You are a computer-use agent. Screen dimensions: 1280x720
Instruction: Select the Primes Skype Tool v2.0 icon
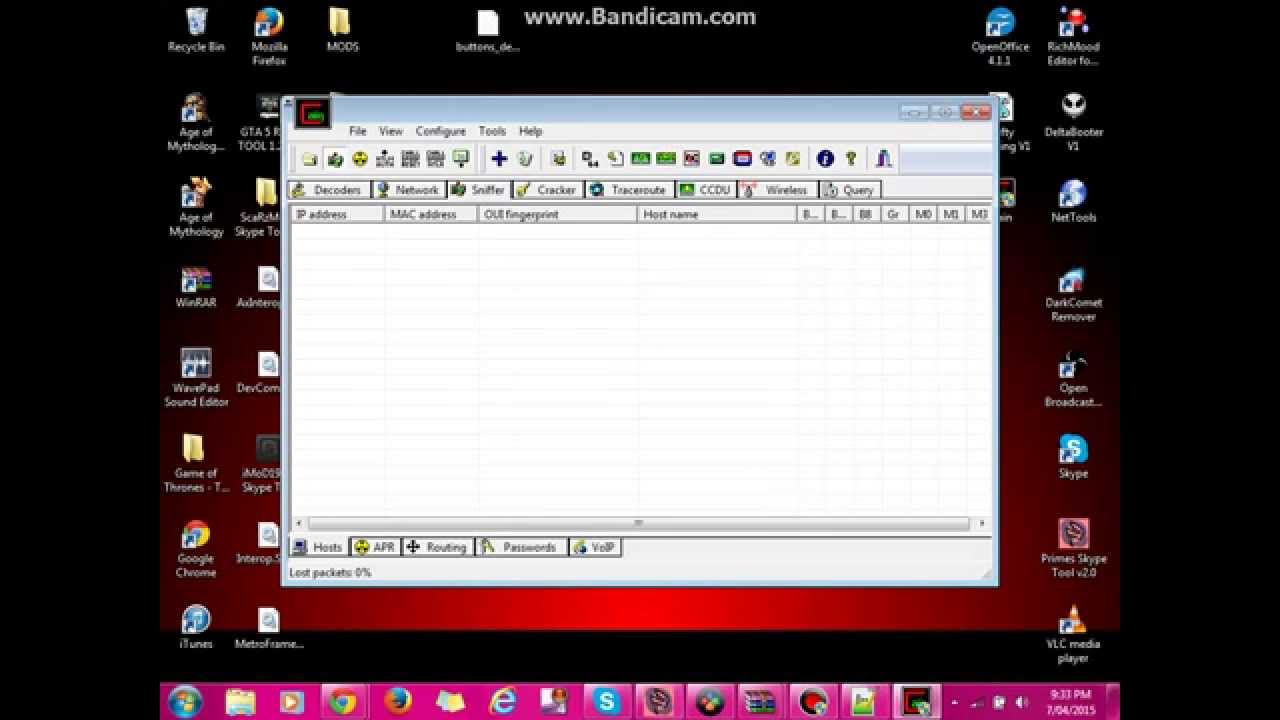[1073, 548]
